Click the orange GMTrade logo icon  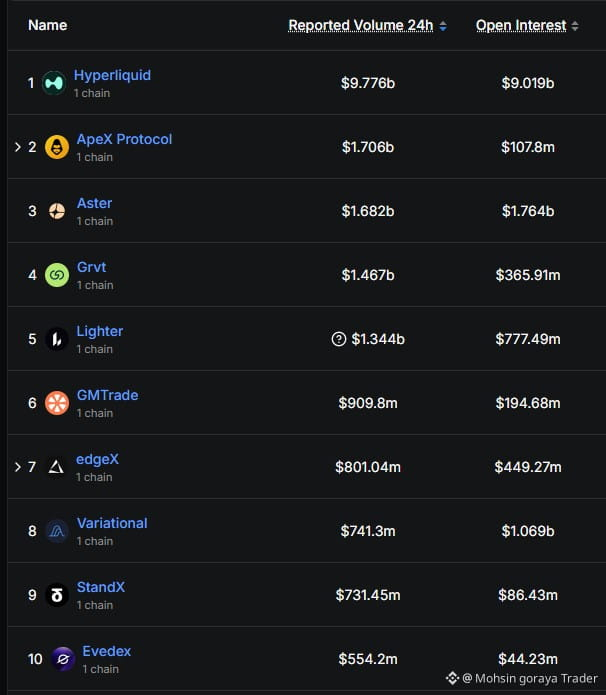(57, 403)
